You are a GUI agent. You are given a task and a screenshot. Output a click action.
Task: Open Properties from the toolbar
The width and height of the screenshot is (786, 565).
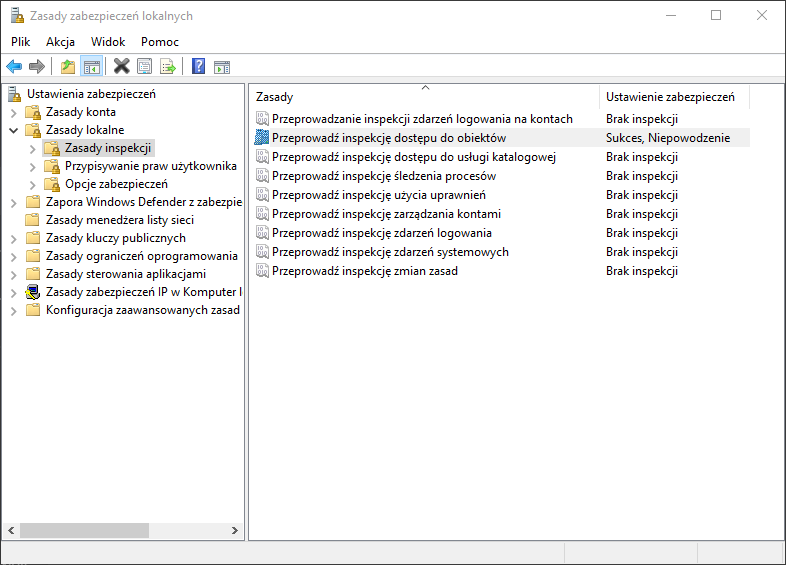point(145,67)
